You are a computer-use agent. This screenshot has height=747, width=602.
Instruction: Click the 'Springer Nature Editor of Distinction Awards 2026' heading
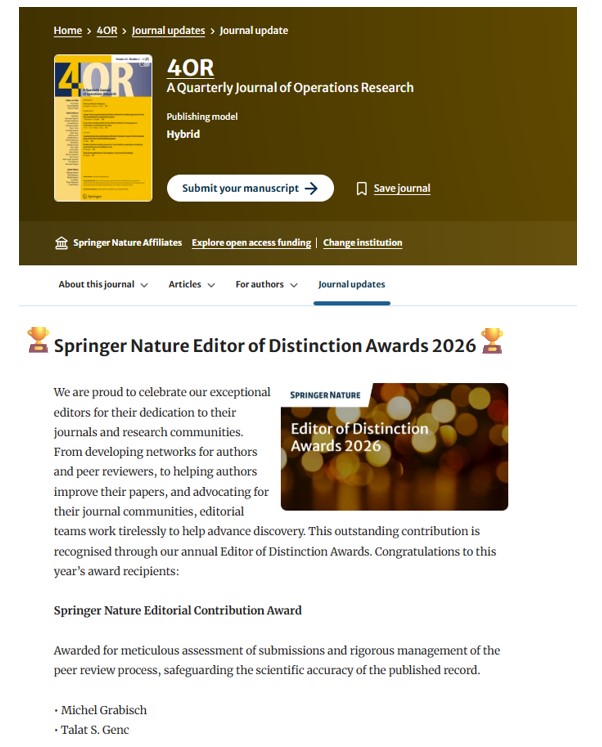pyautogui.click(x=265, y=345)
